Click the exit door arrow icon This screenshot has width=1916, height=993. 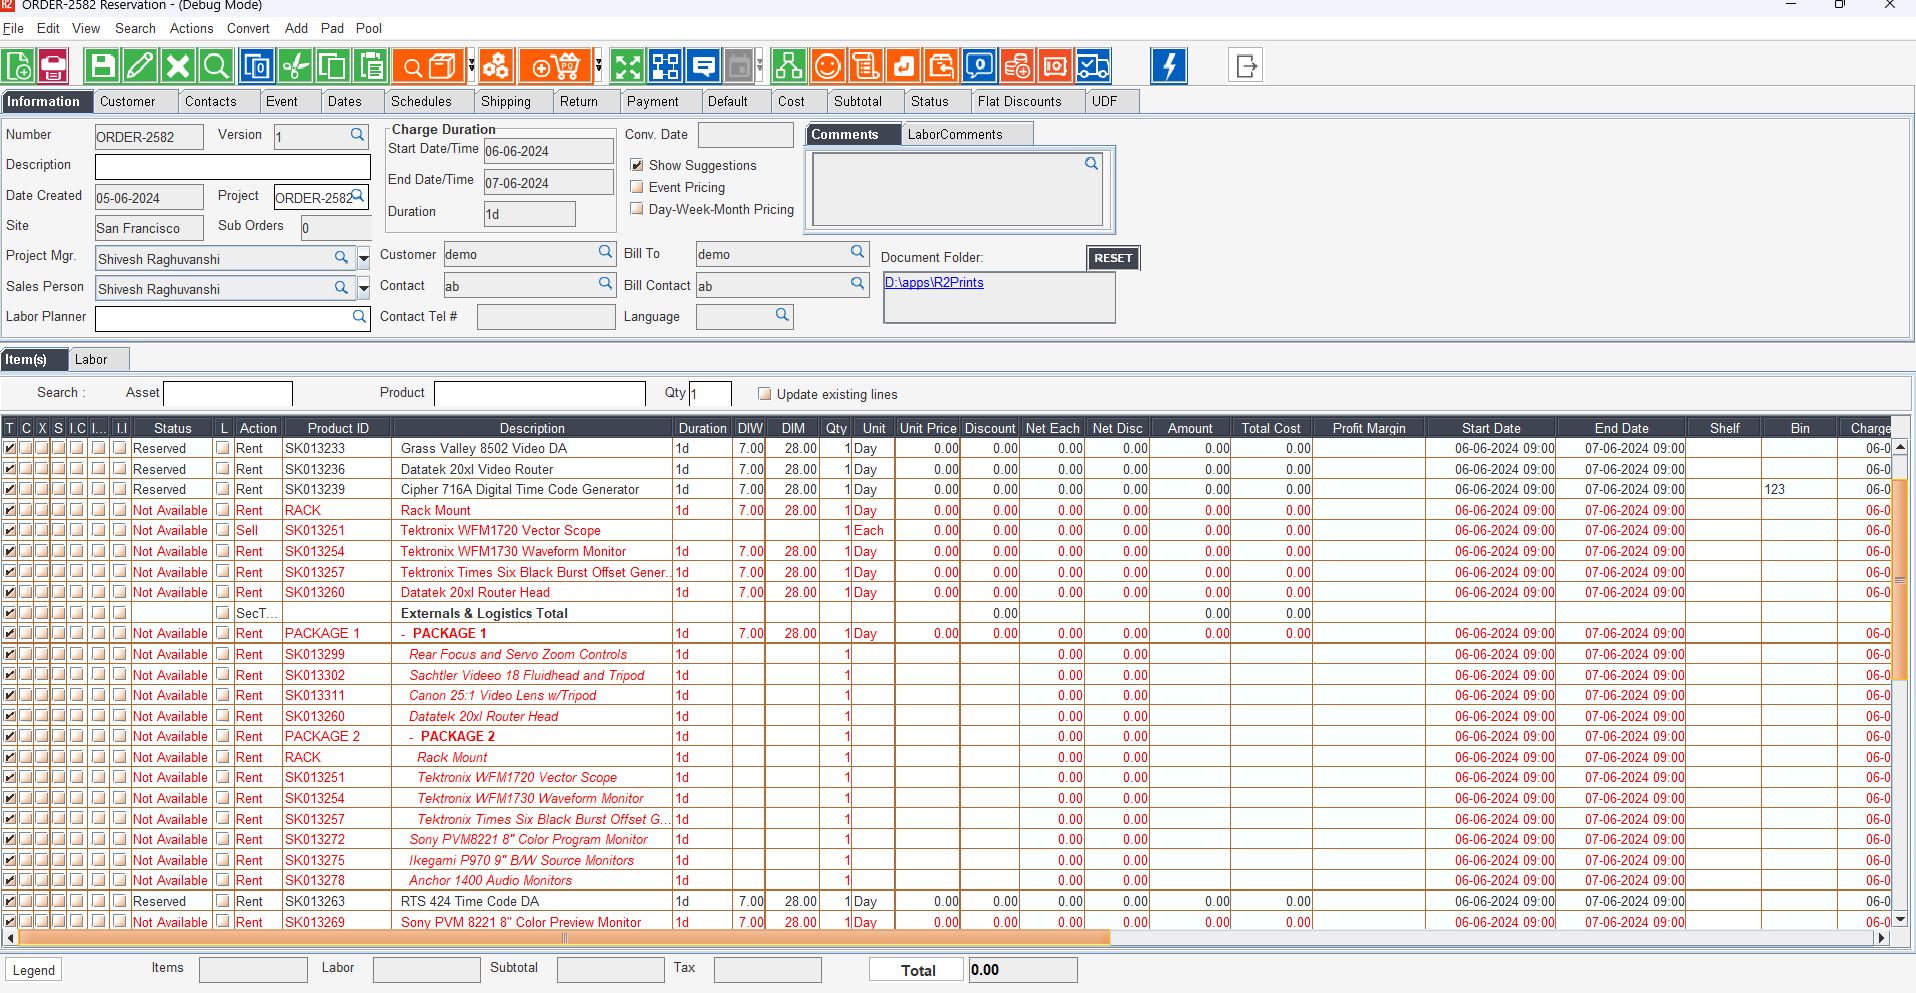[x=1245, y=67]
